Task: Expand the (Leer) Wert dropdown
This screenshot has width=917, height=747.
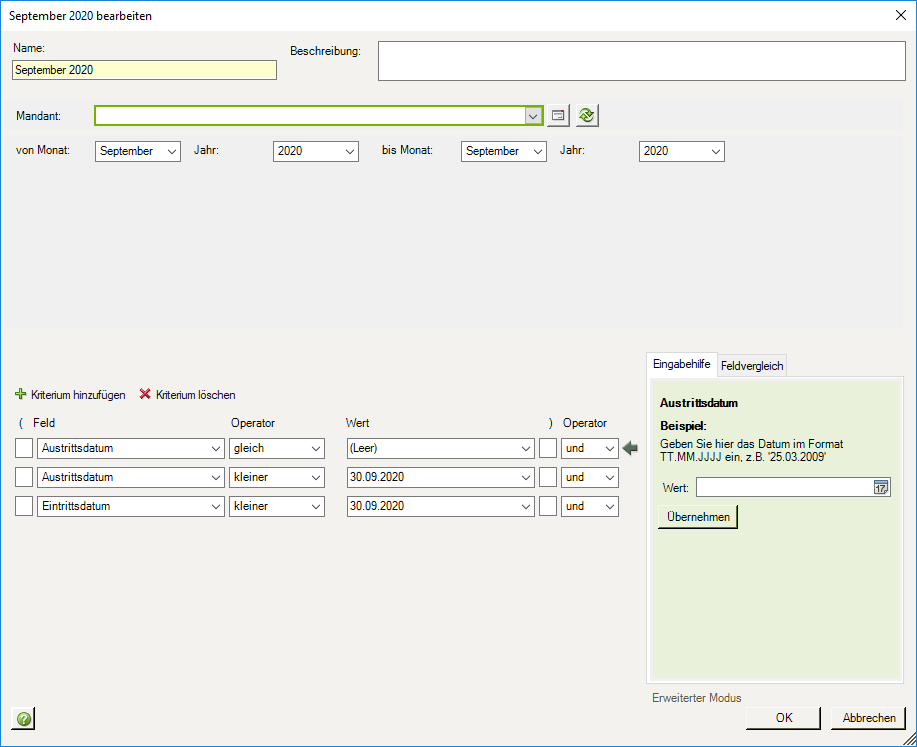Action: click(526, 449)
